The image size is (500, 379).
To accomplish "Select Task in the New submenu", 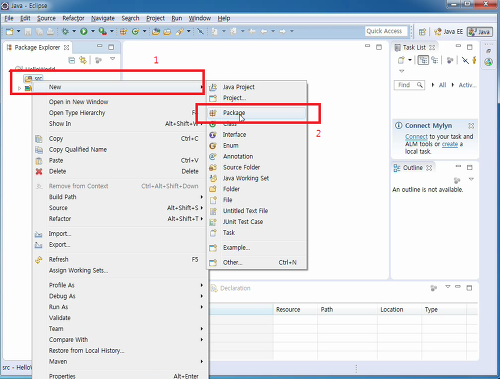I will 257,233.
